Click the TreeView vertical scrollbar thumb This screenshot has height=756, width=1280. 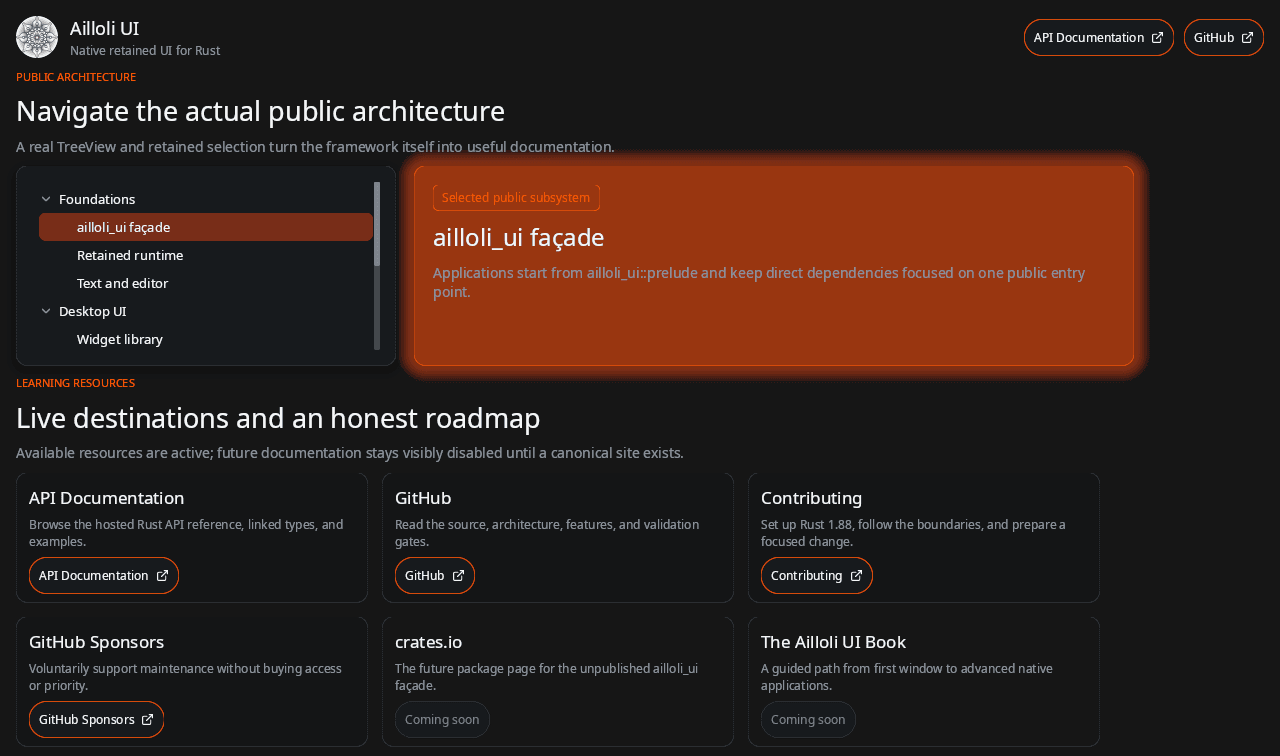[x=377, y=224]
